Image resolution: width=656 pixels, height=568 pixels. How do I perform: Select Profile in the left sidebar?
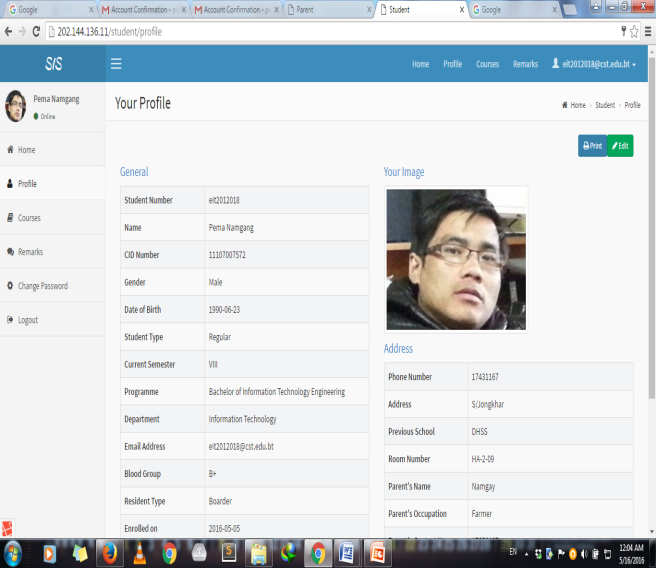tap(27, 184)
